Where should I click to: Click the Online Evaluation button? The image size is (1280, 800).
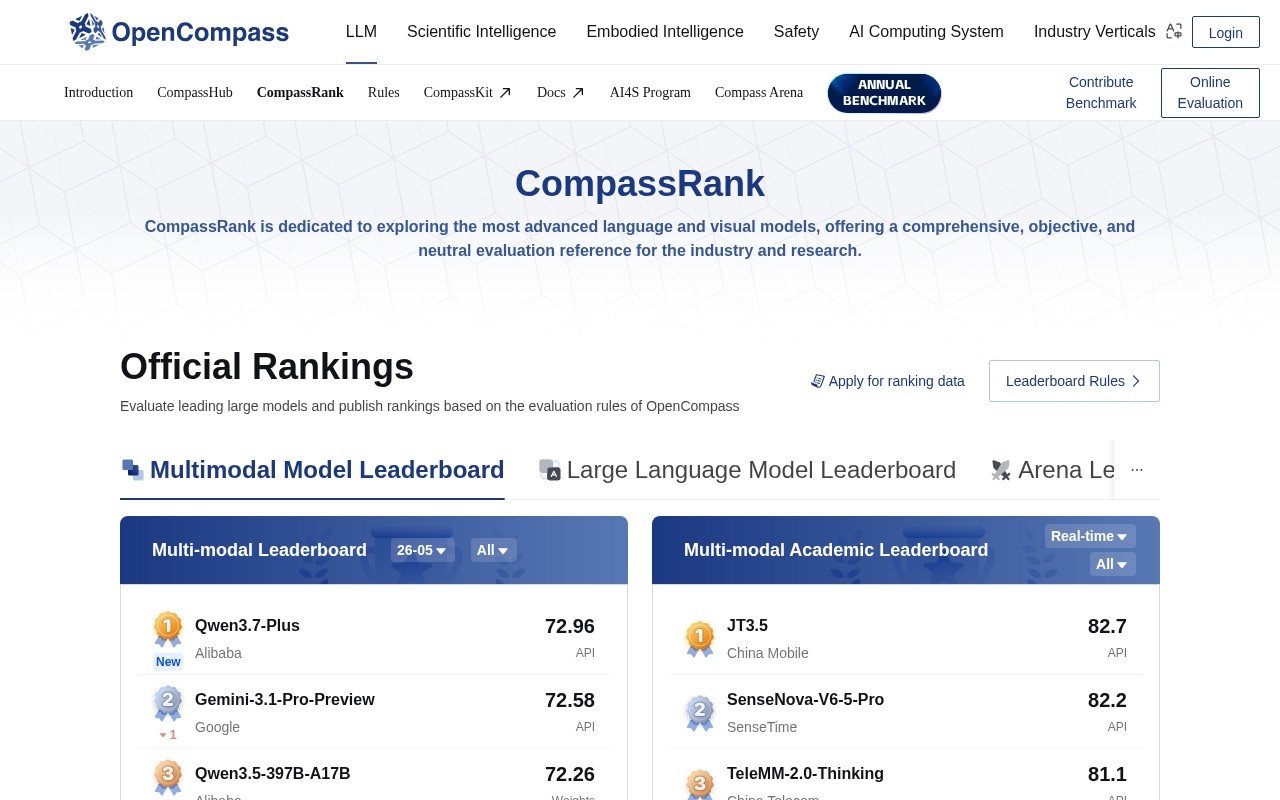[x=1210, y=93]
